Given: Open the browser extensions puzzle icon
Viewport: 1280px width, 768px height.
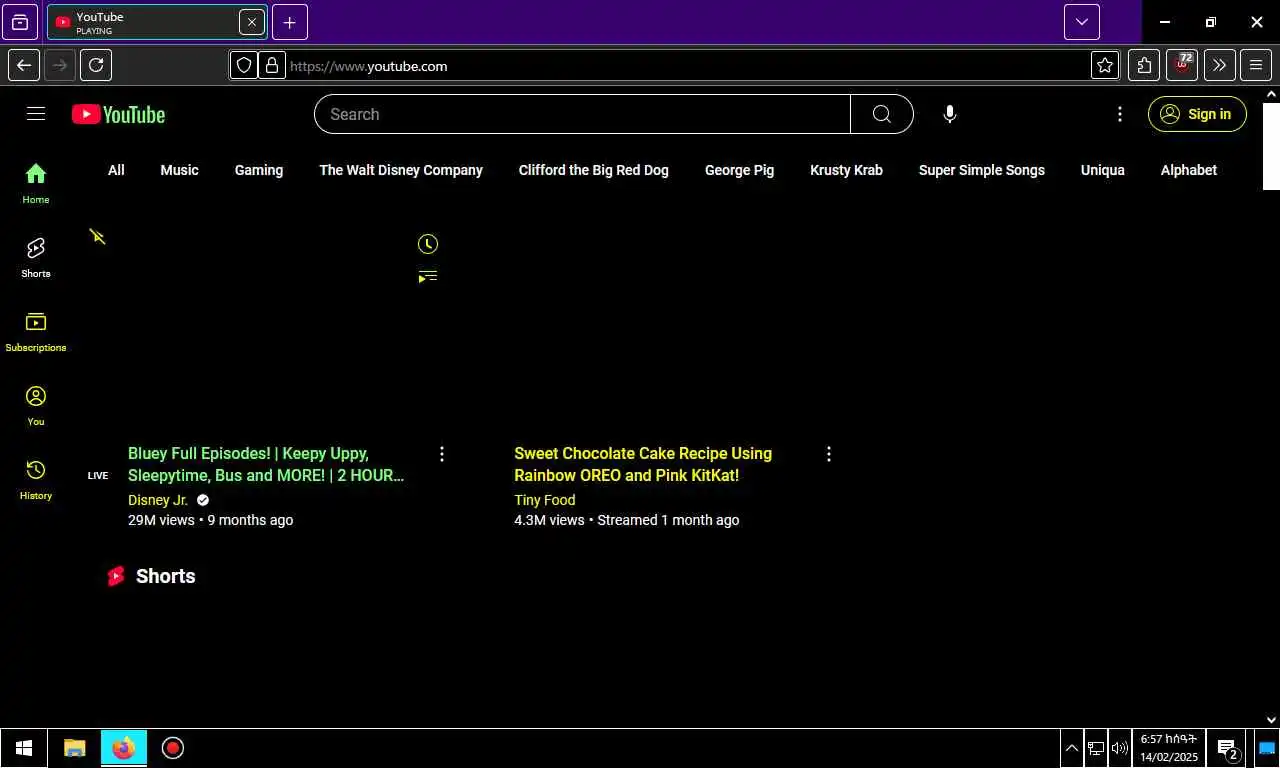Looking at the screenshot, I should (x=1144, y=65).
